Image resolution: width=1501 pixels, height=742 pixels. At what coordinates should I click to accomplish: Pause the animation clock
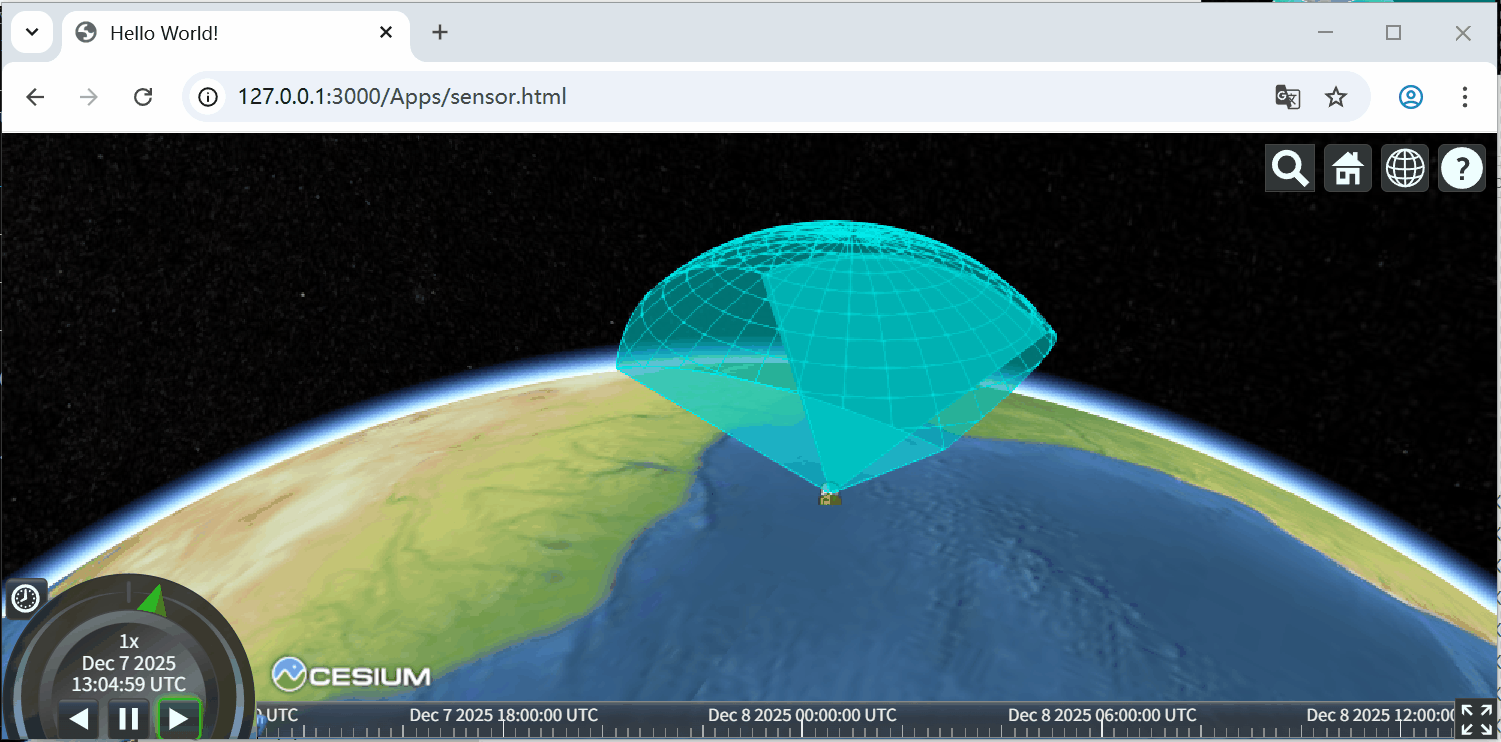click(x=128, y=718)
